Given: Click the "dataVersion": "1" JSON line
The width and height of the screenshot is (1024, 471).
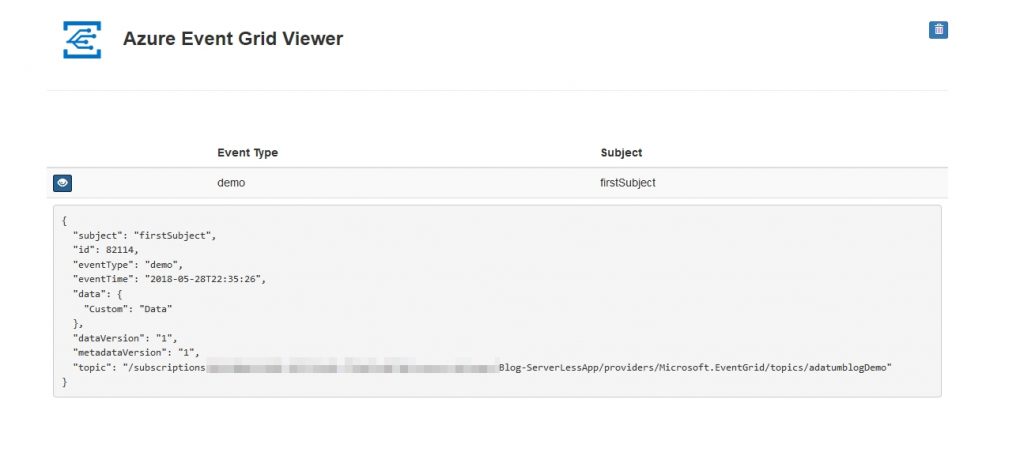Looking at the screenshot, I should (125, 338).
